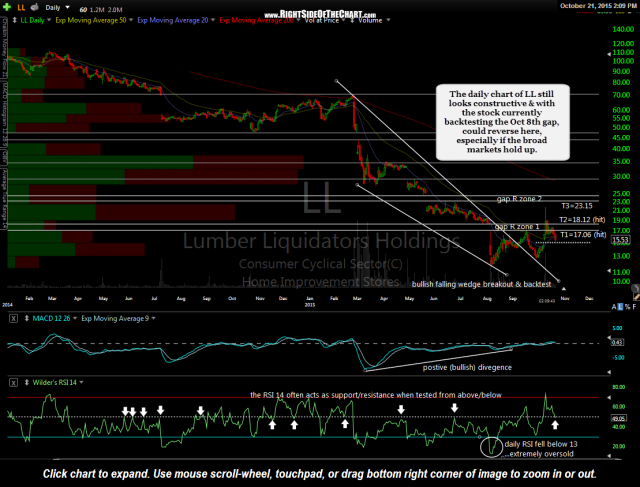The image size is (640, 487).
Task: Open Exp Moving Average 200 dropdown
Action: (x=298, y=20)
